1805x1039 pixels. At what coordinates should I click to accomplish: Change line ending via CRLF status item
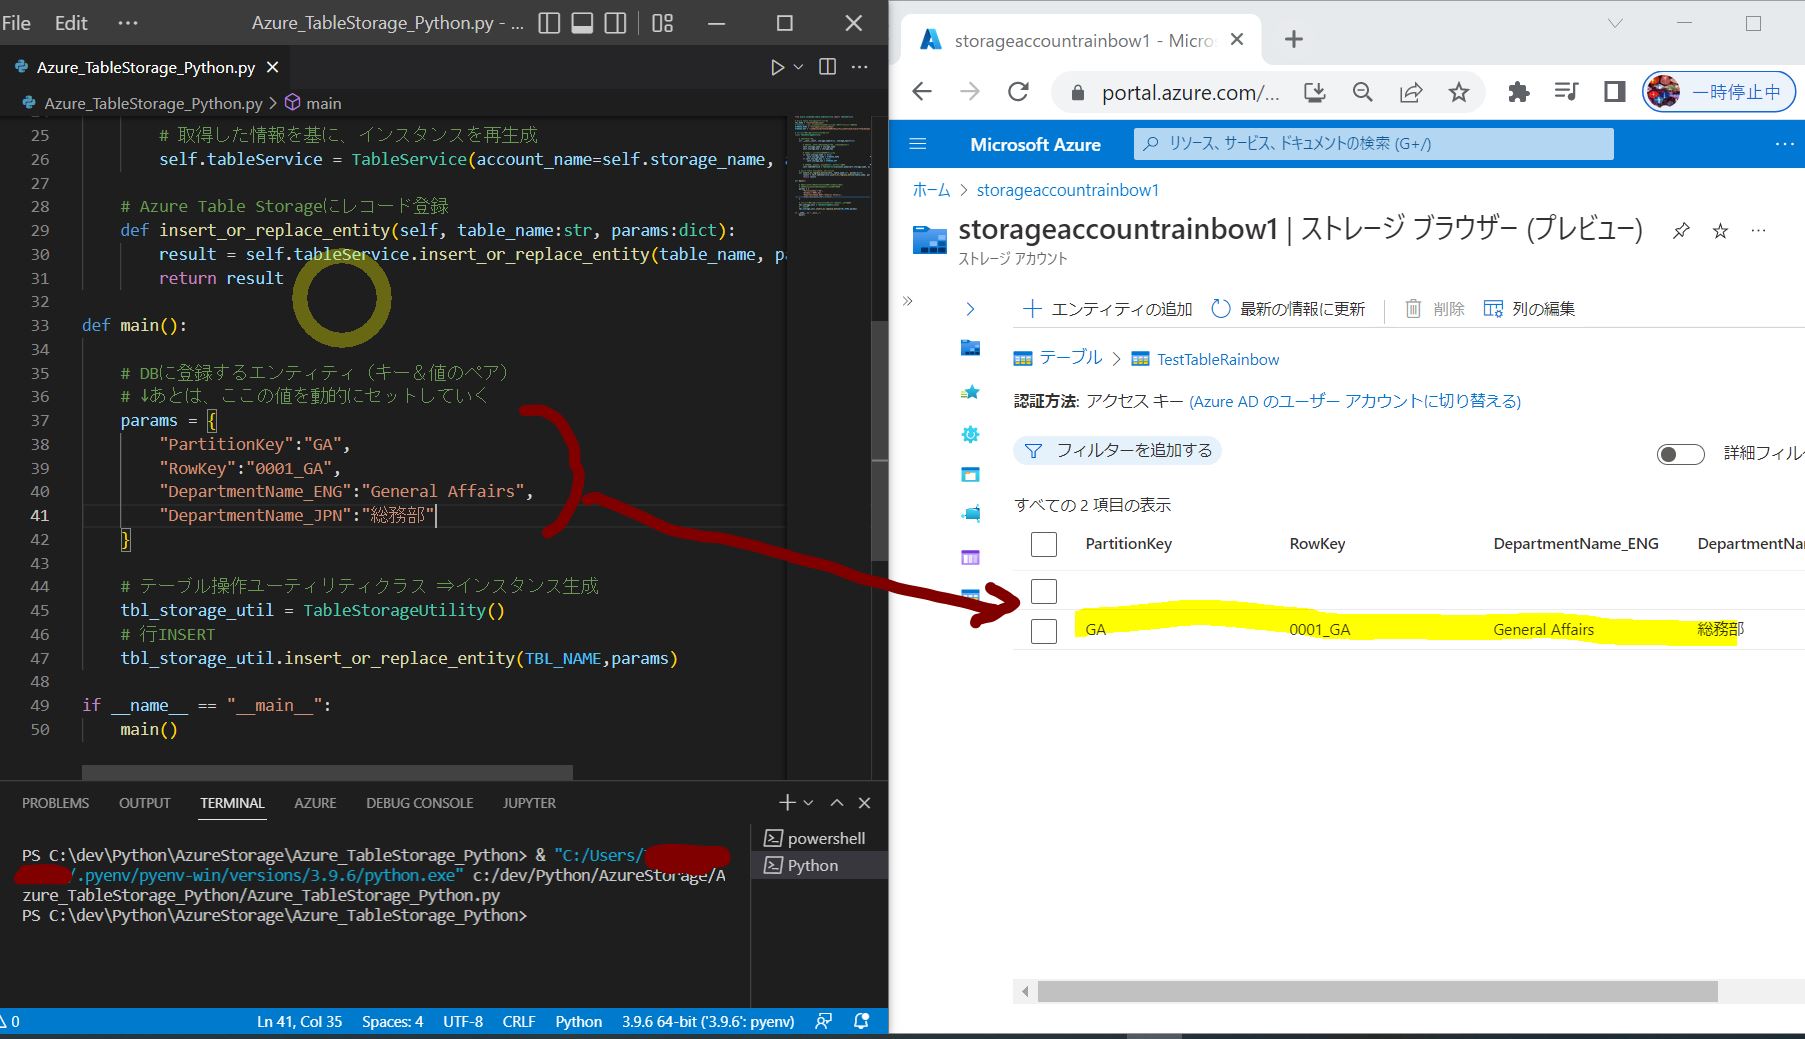pos(519,1022)
